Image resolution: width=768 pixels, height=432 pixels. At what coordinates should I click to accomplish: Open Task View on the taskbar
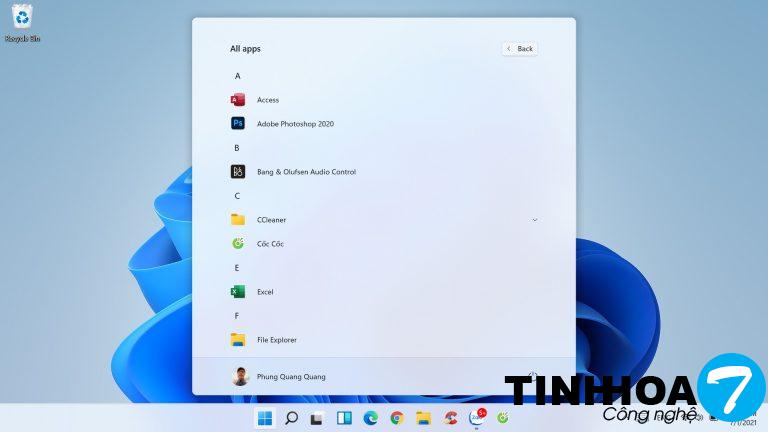point(317,418)
